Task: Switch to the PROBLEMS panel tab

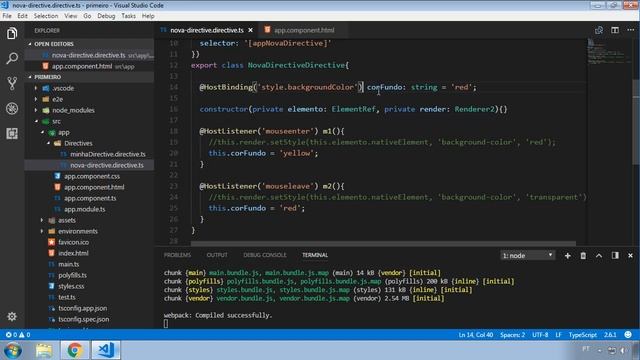Action: [177, 255]
